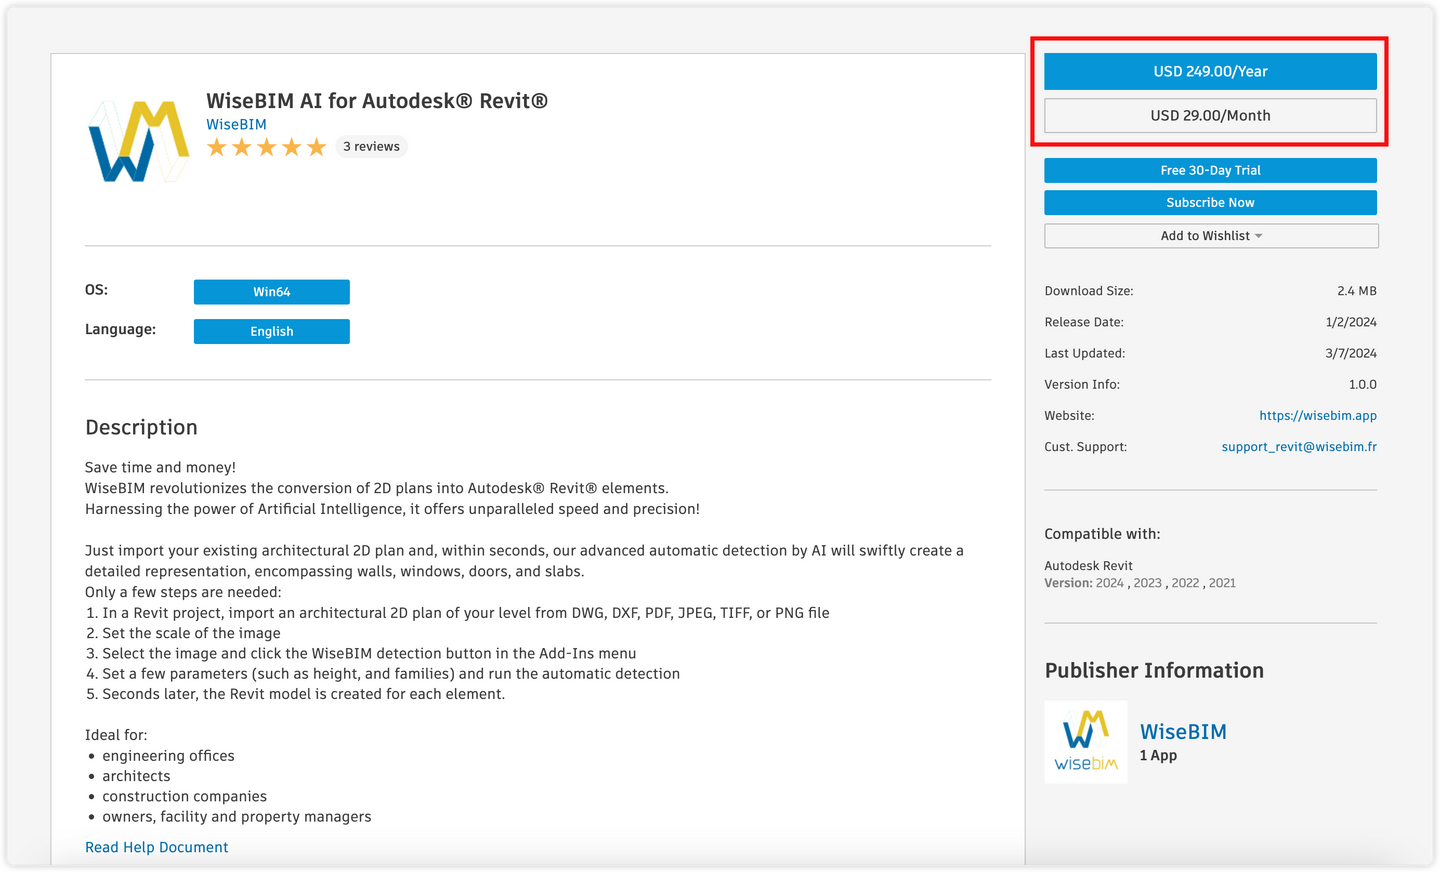The height and width of the screenshot is (872, 1440).
Task: Click the third rating star
Action: 267,148
